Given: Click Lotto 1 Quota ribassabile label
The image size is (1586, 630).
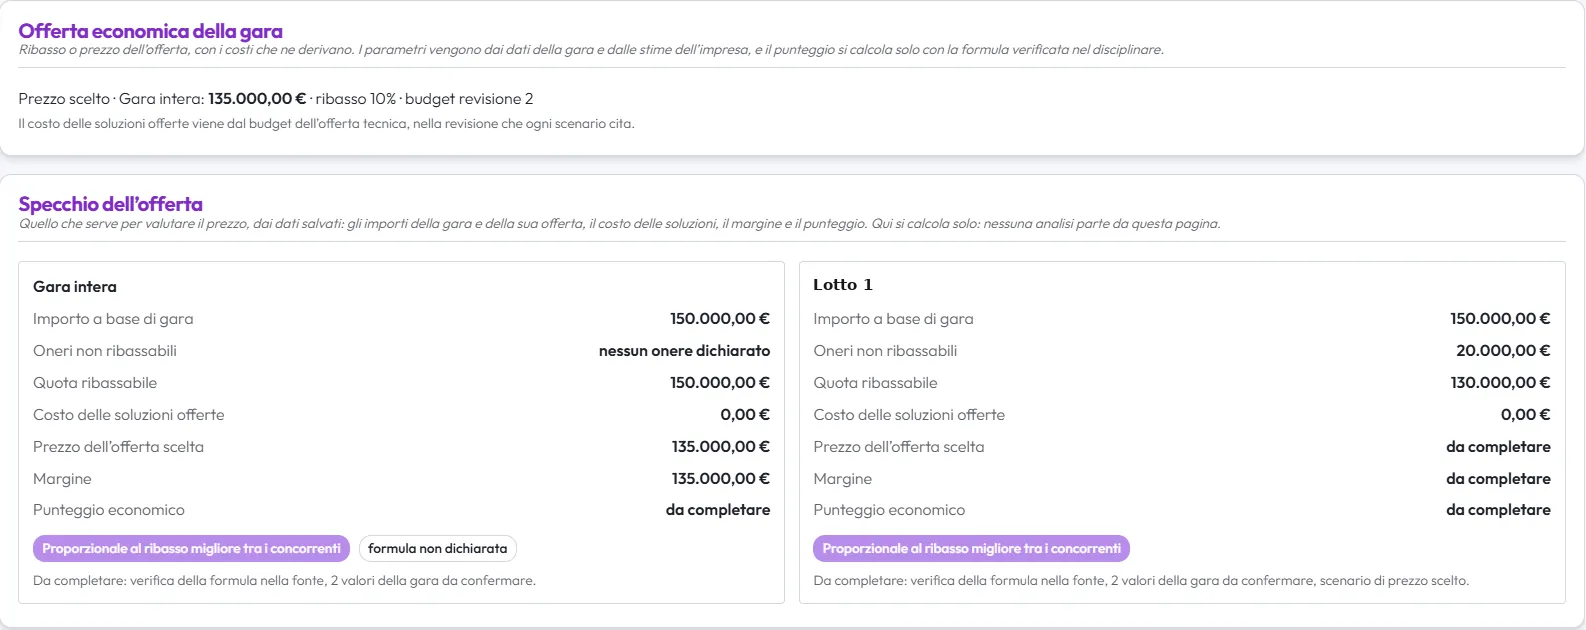Looking at the screenshot, I should (x=875, y=383).
